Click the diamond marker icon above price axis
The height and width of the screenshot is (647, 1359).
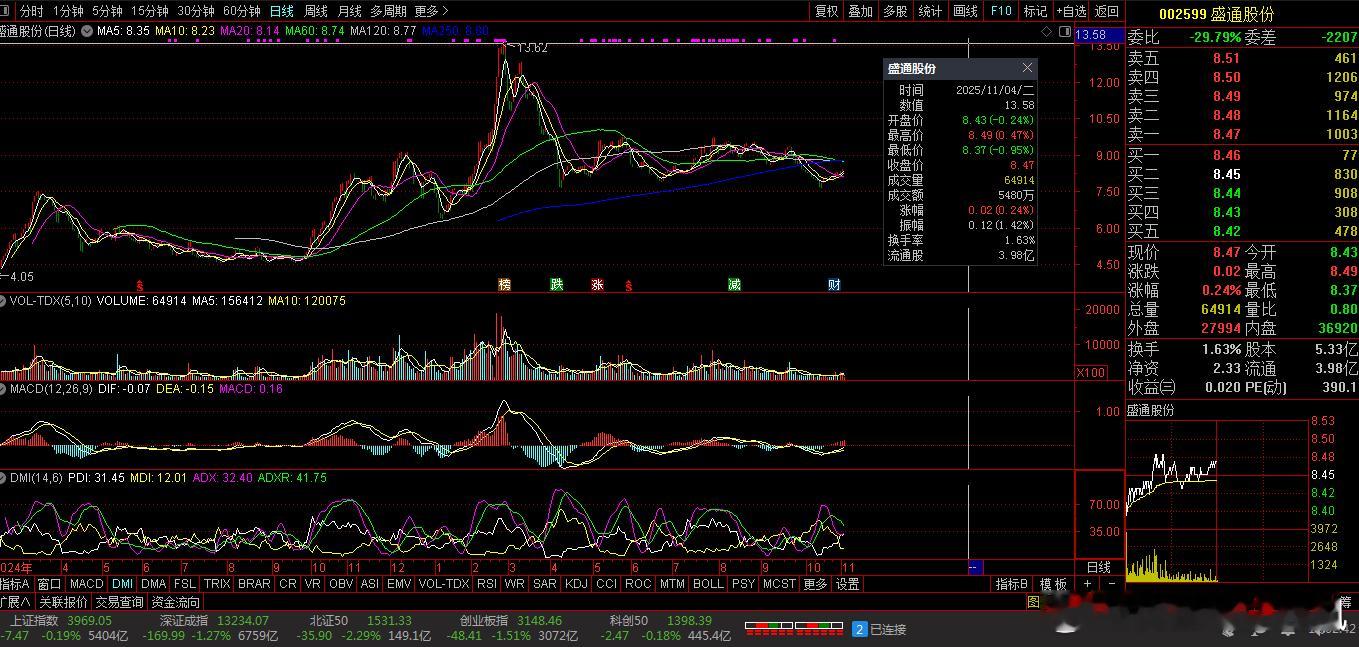point(1047,31)
